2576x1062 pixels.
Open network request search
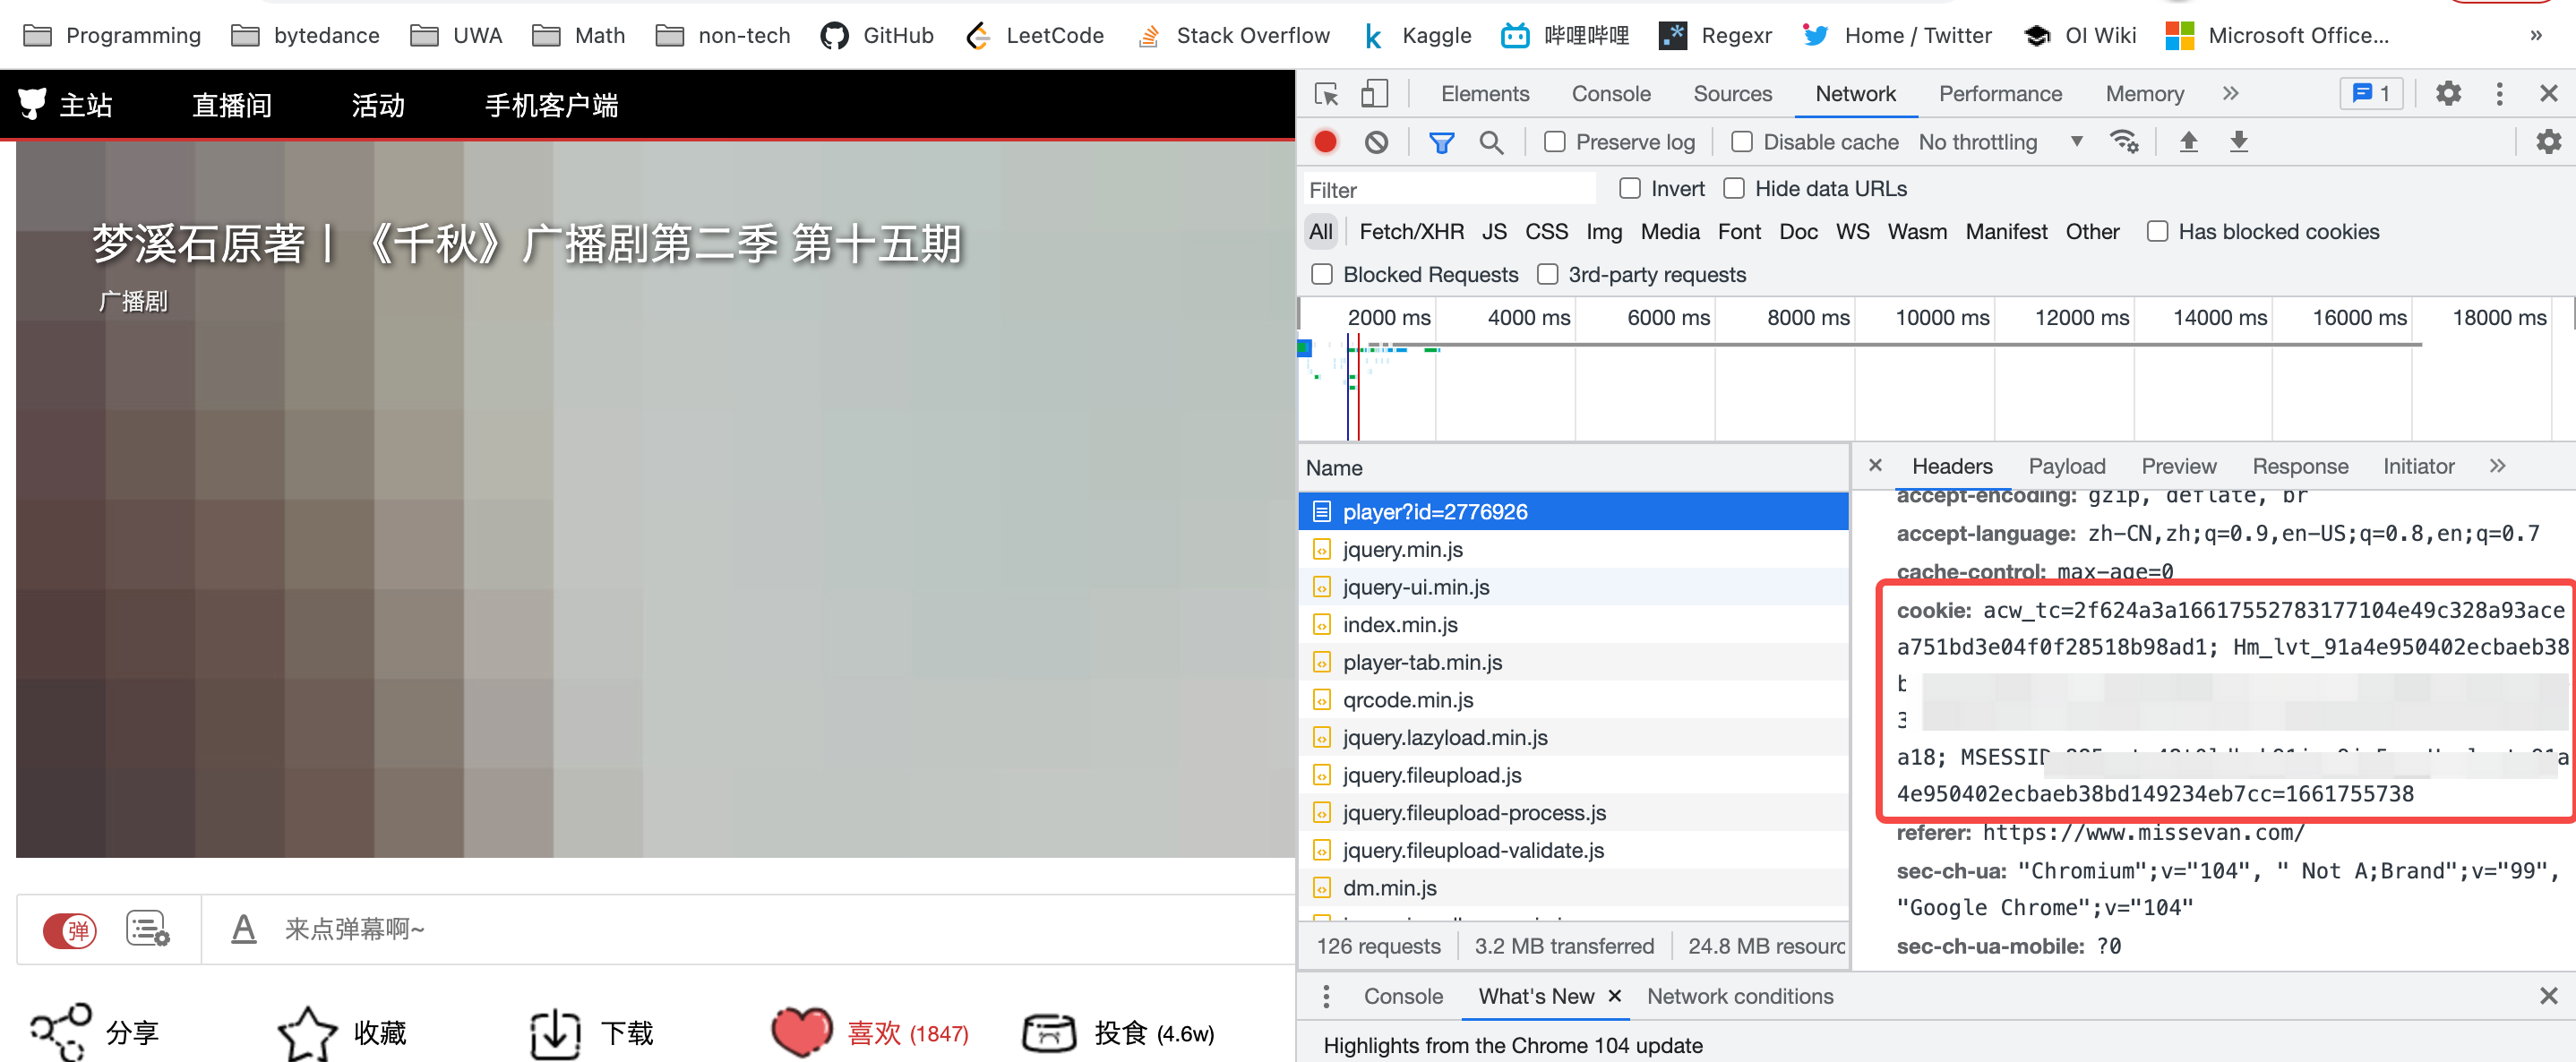point(1492,142)
